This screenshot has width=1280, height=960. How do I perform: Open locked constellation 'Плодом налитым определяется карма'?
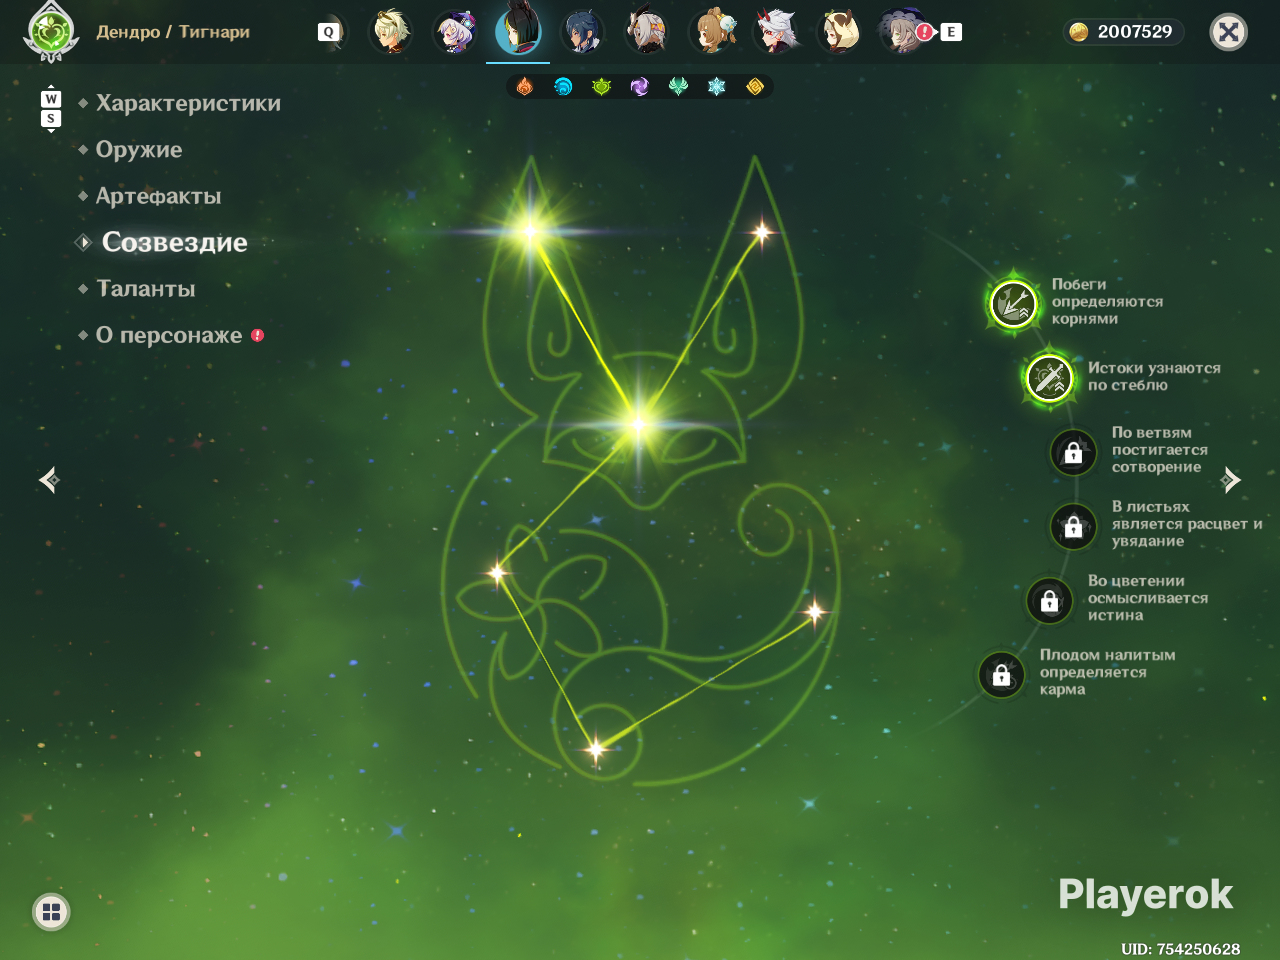click(x=1001, y=675)
